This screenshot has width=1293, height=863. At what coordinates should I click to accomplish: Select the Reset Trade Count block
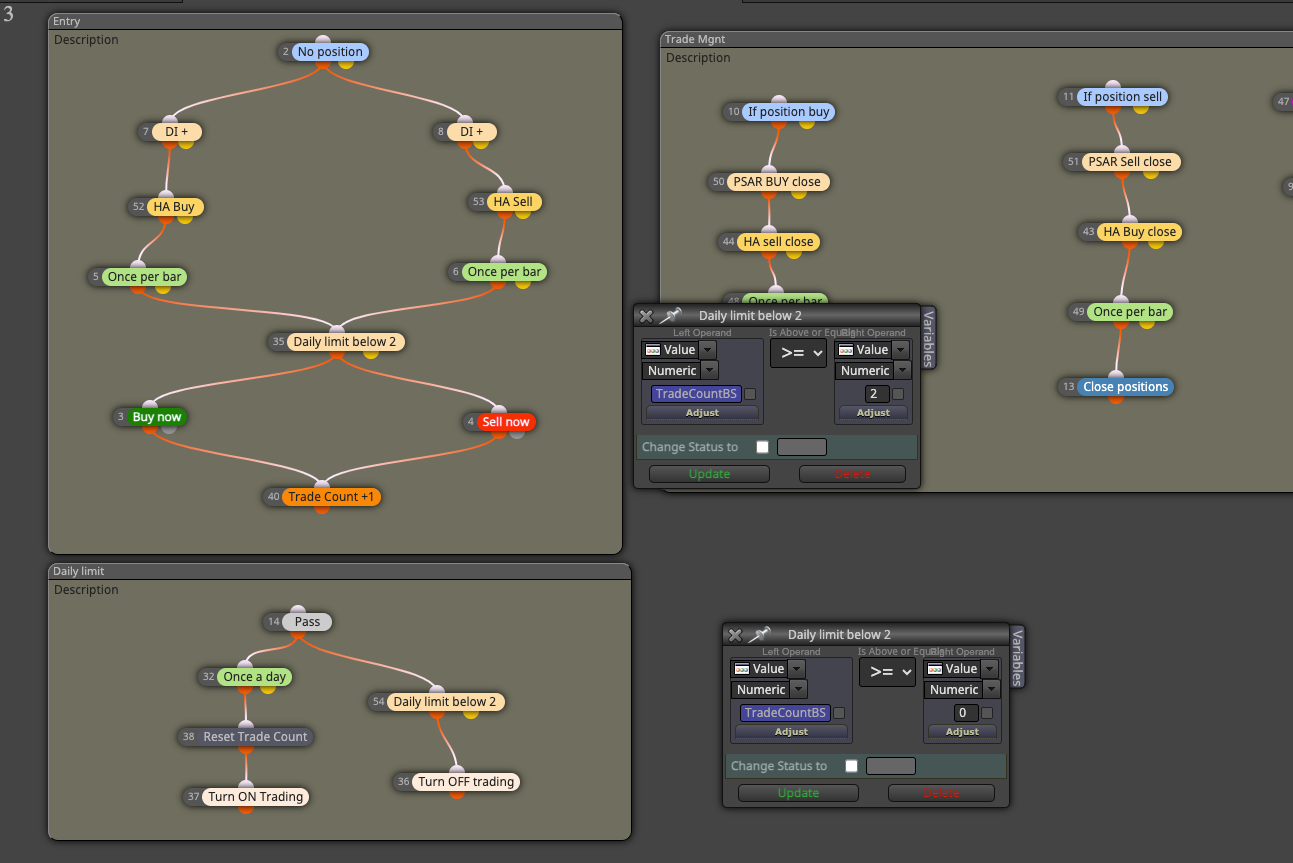click(x=255, y=737)
